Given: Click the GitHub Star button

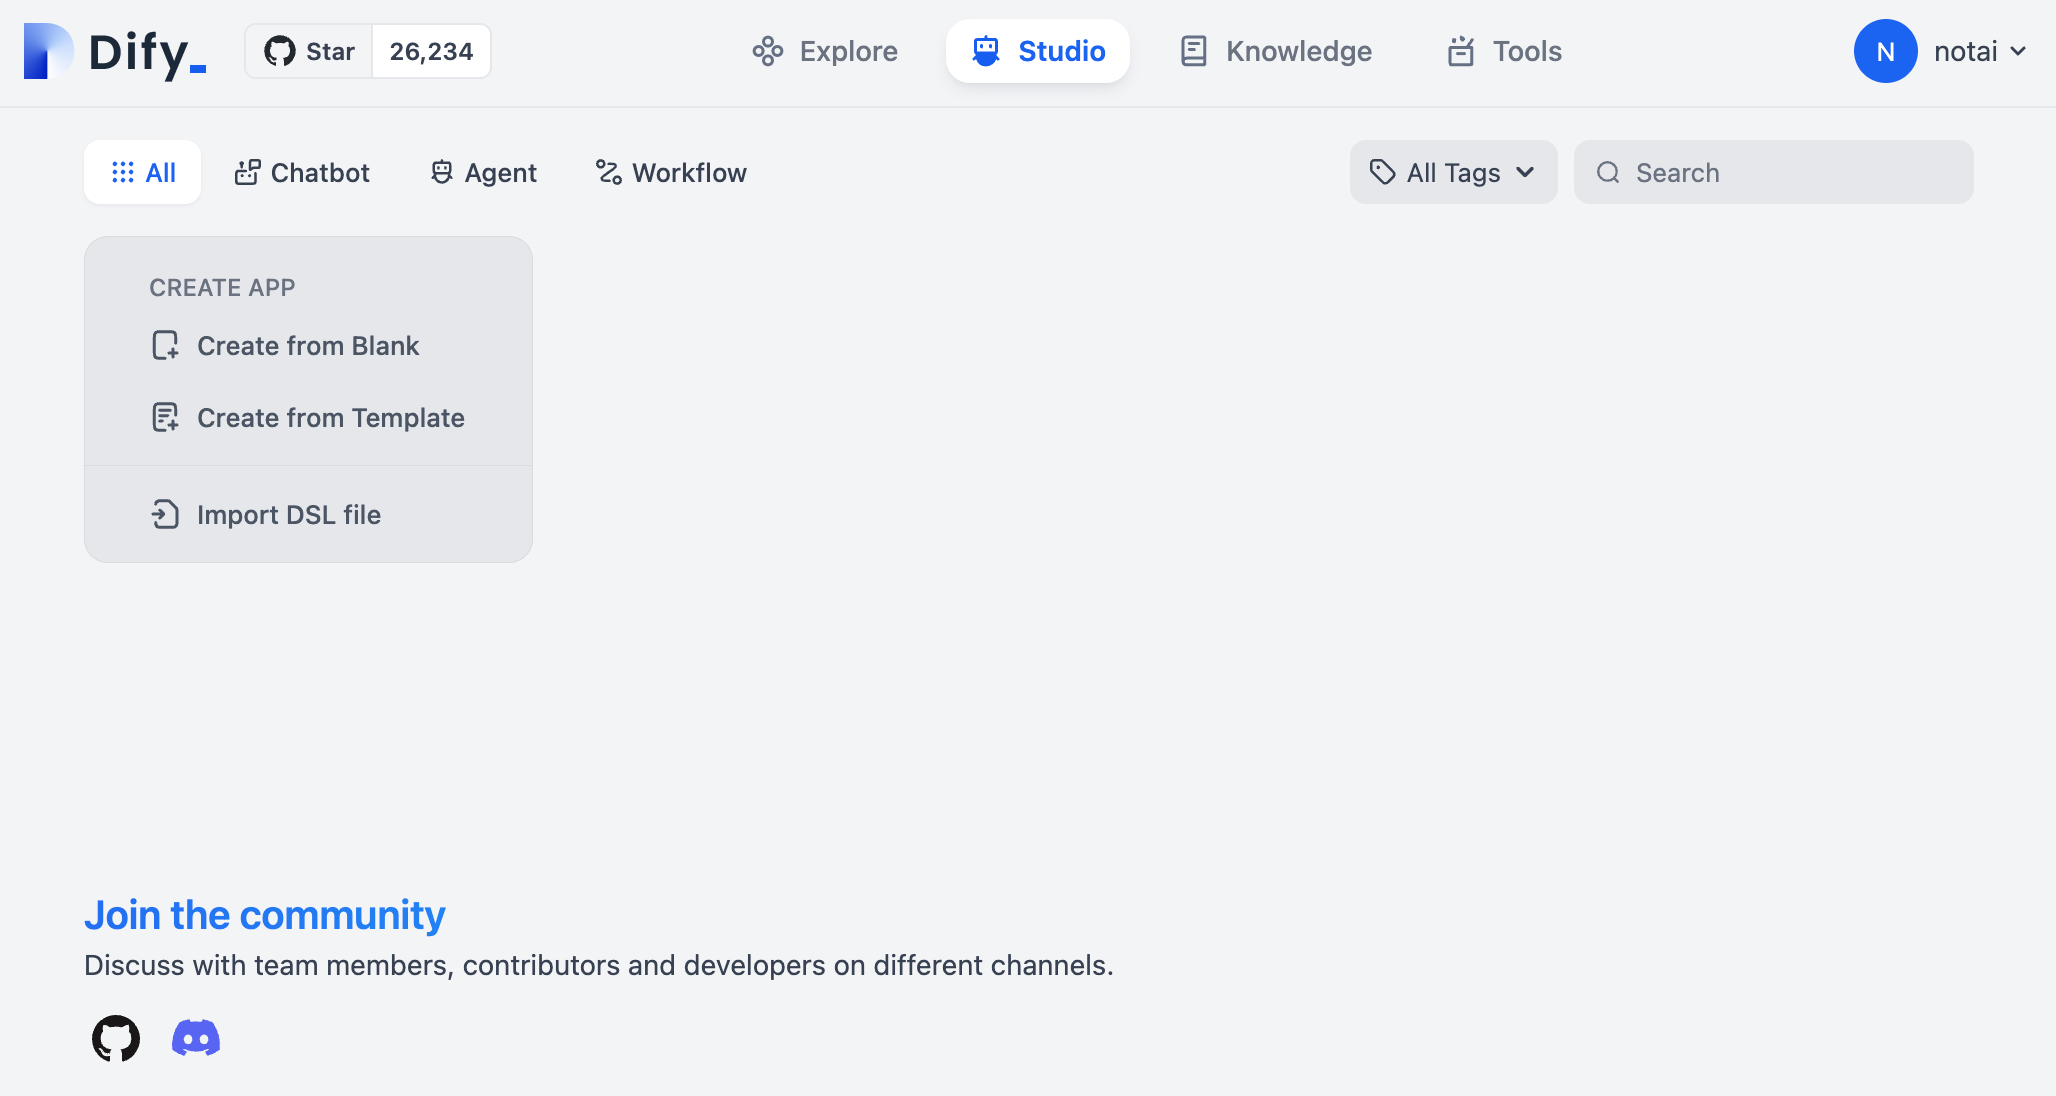Looking at the screenshot, I should 309,51.
